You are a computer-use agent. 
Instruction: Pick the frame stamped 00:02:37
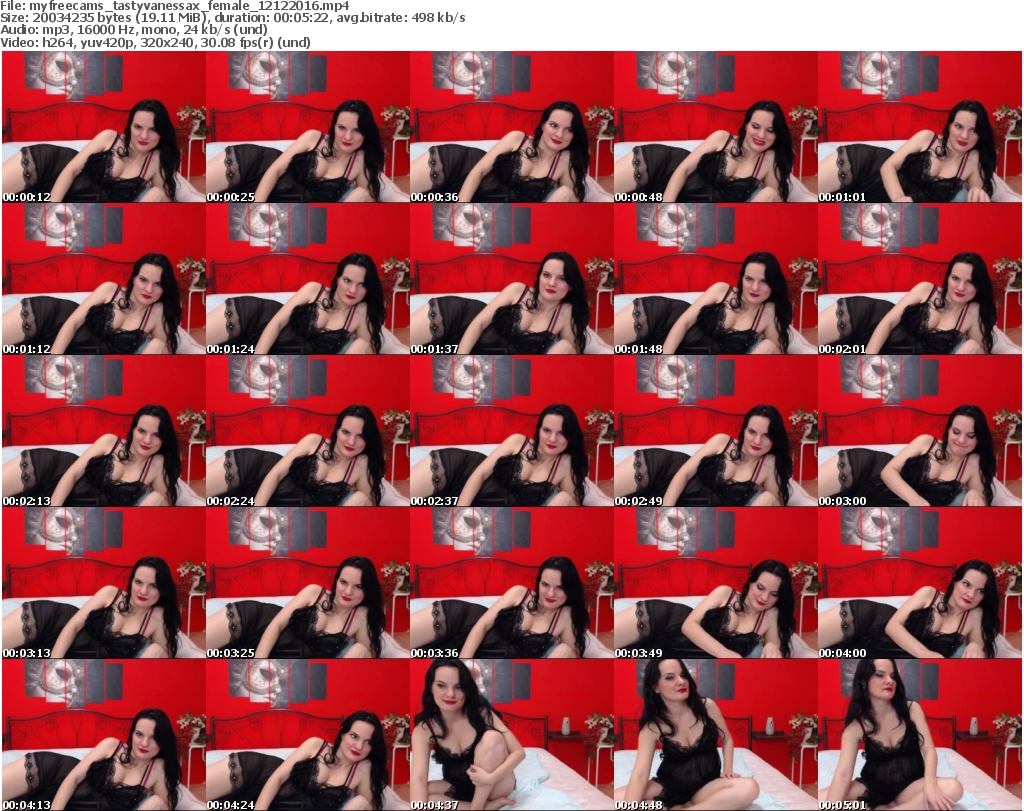pyautogui.click(x=511, y=431)
